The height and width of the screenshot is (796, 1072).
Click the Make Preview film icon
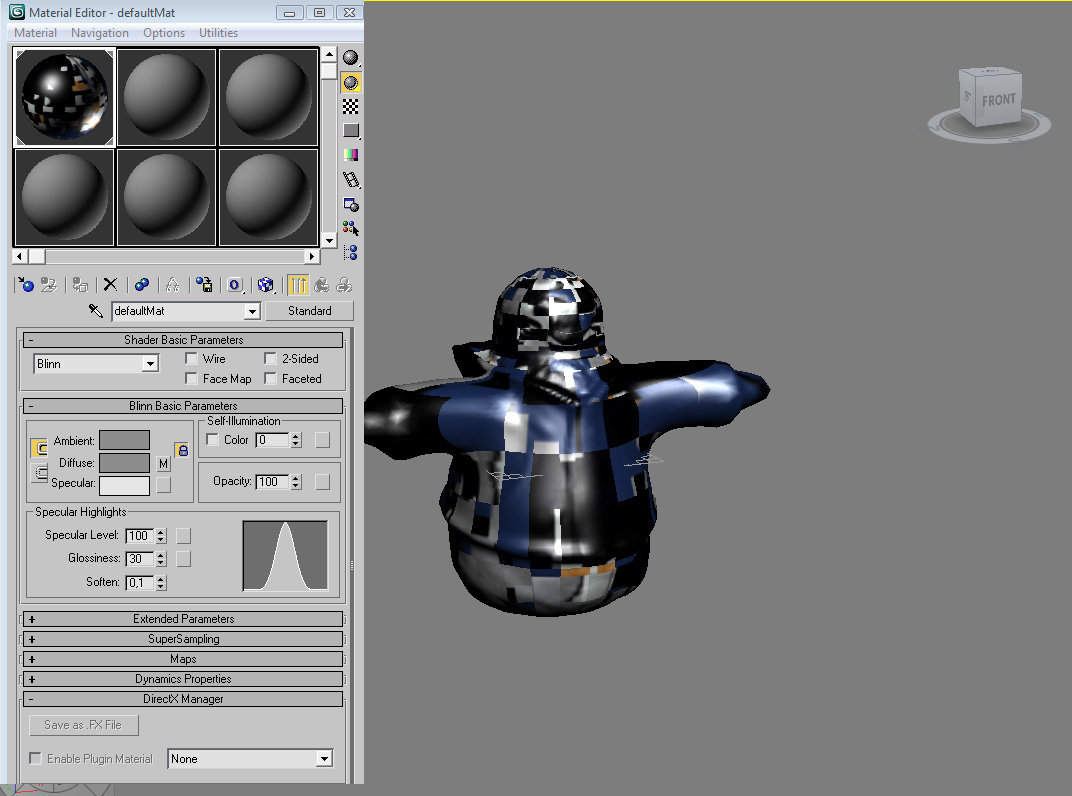tap(350, 179)
